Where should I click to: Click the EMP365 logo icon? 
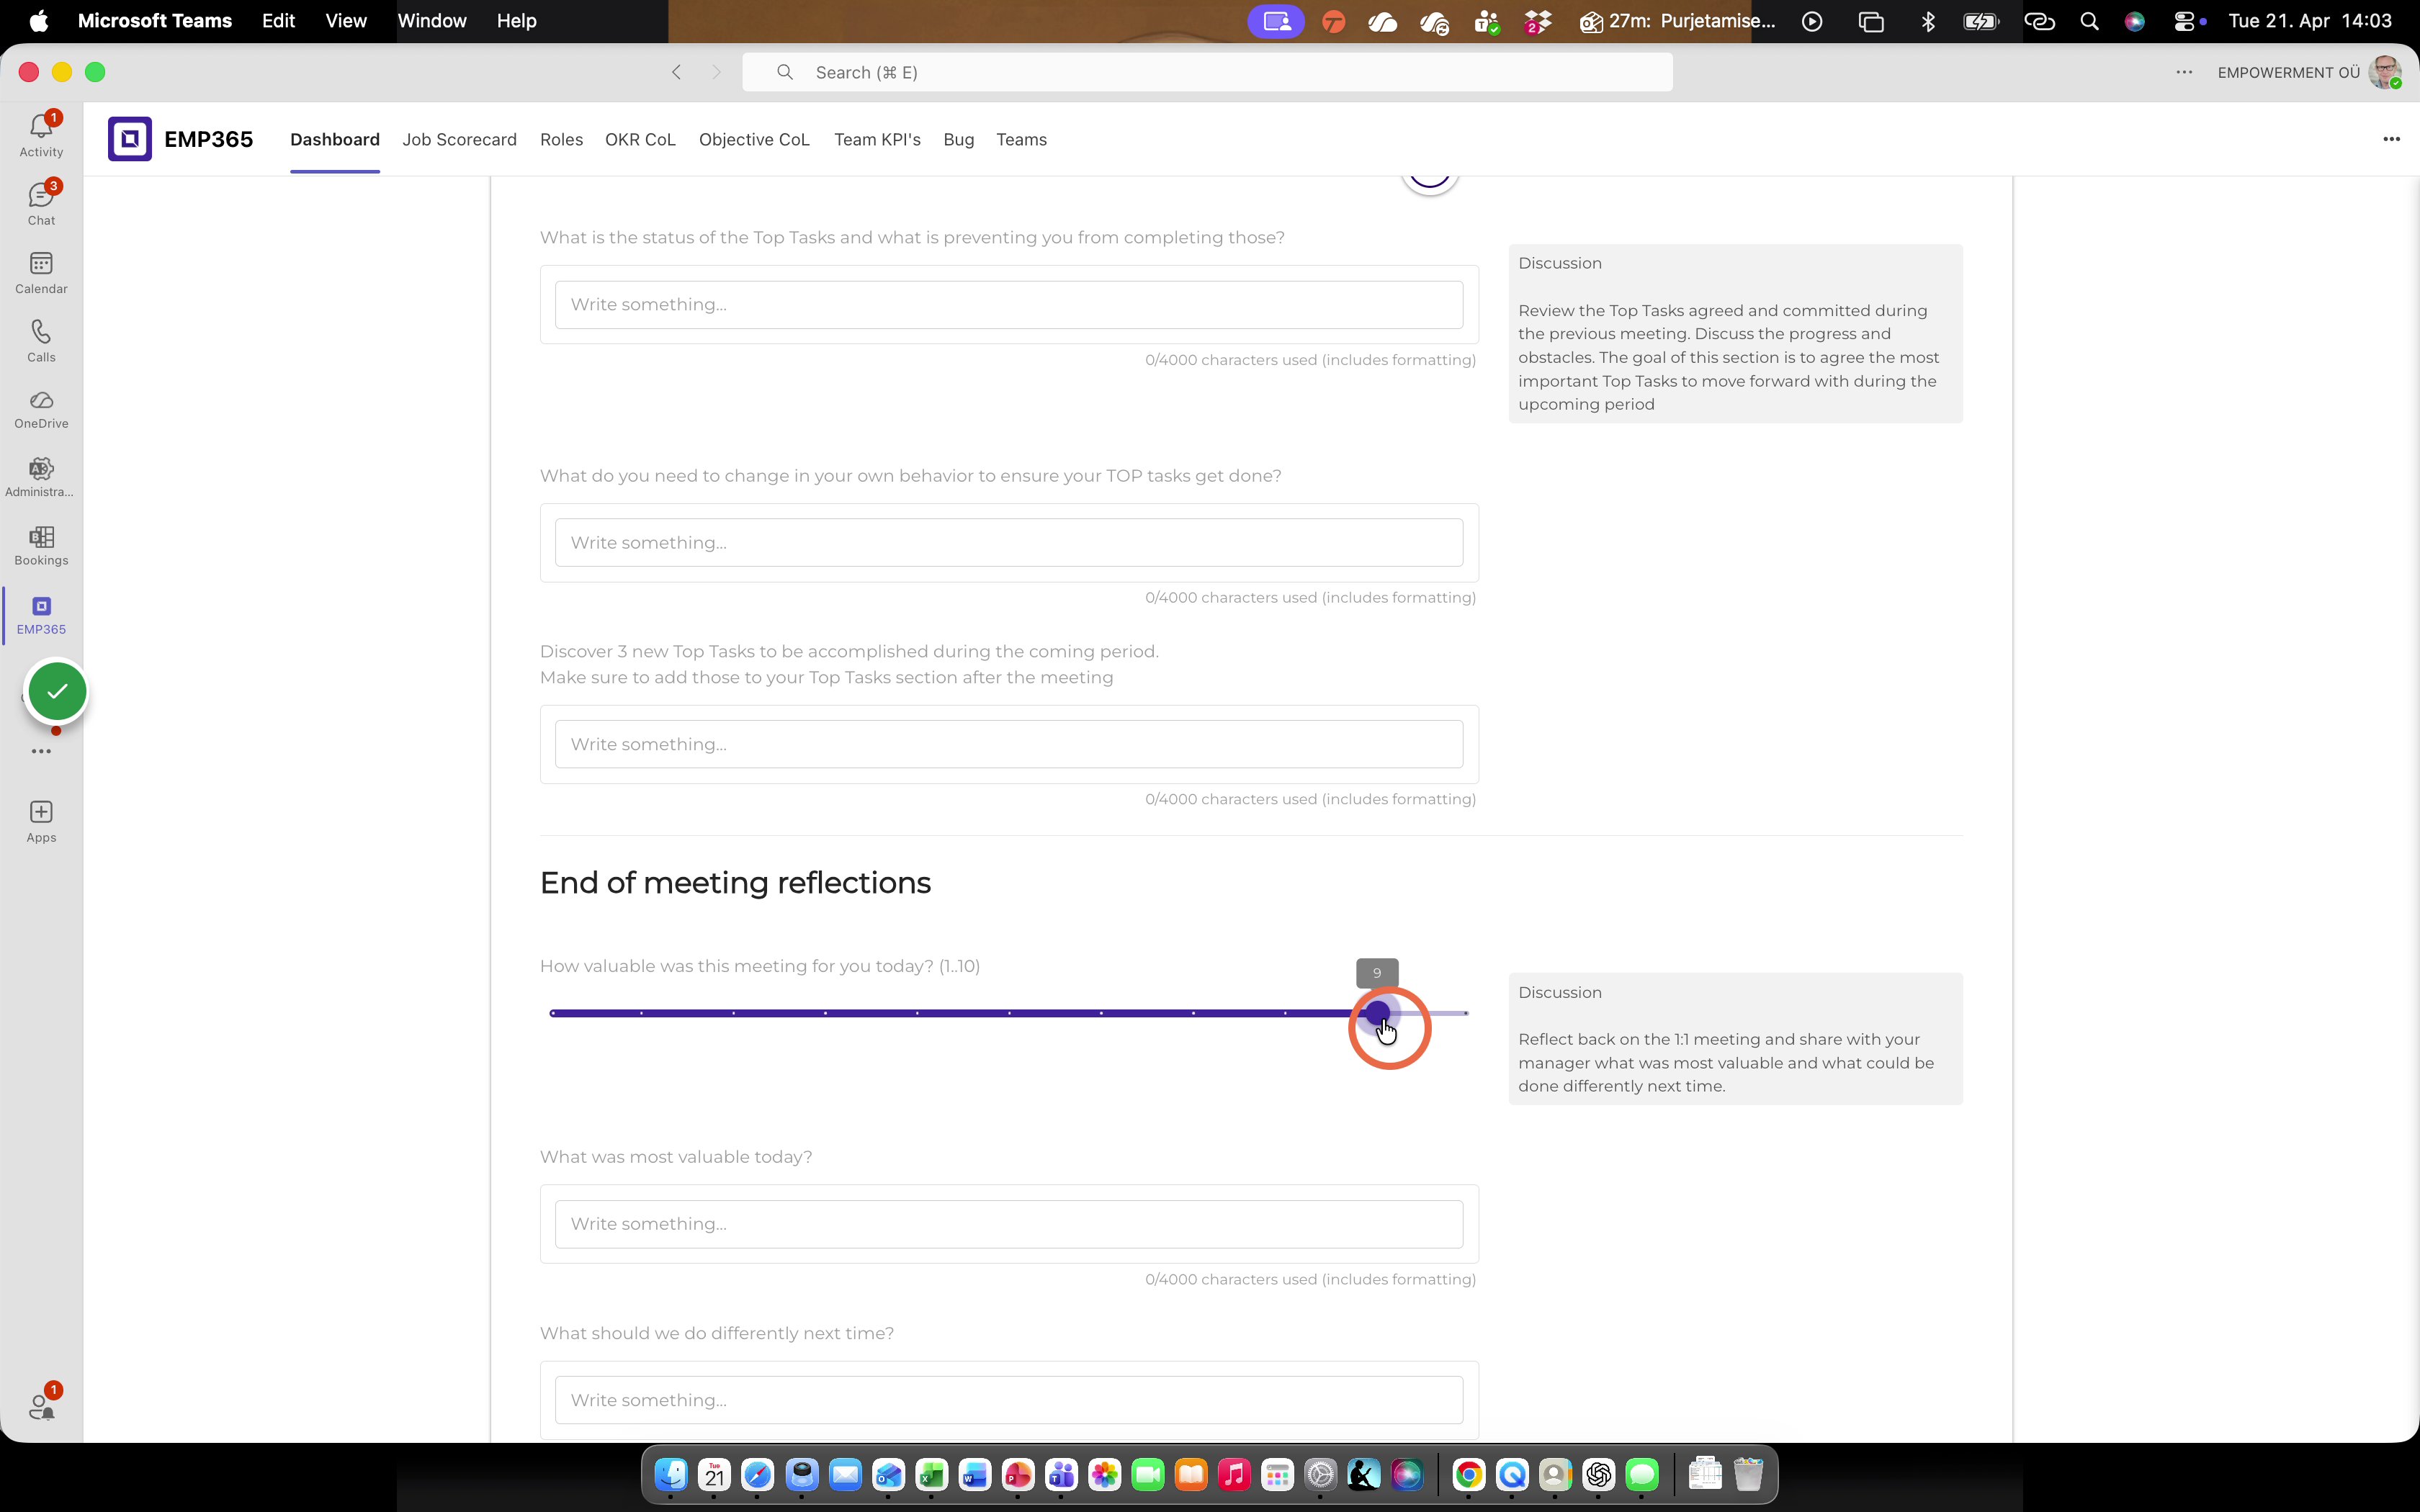click(x=130, y=139)
